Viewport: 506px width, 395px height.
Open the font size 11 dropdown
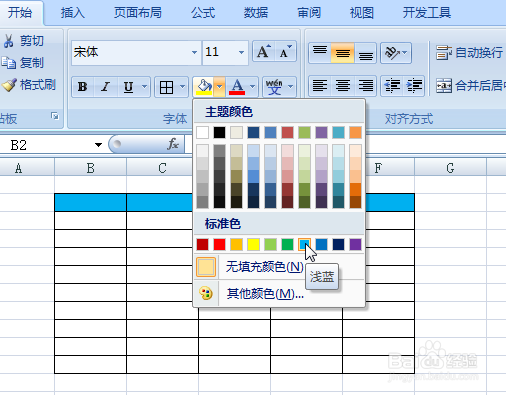click(x=241, y=52)
